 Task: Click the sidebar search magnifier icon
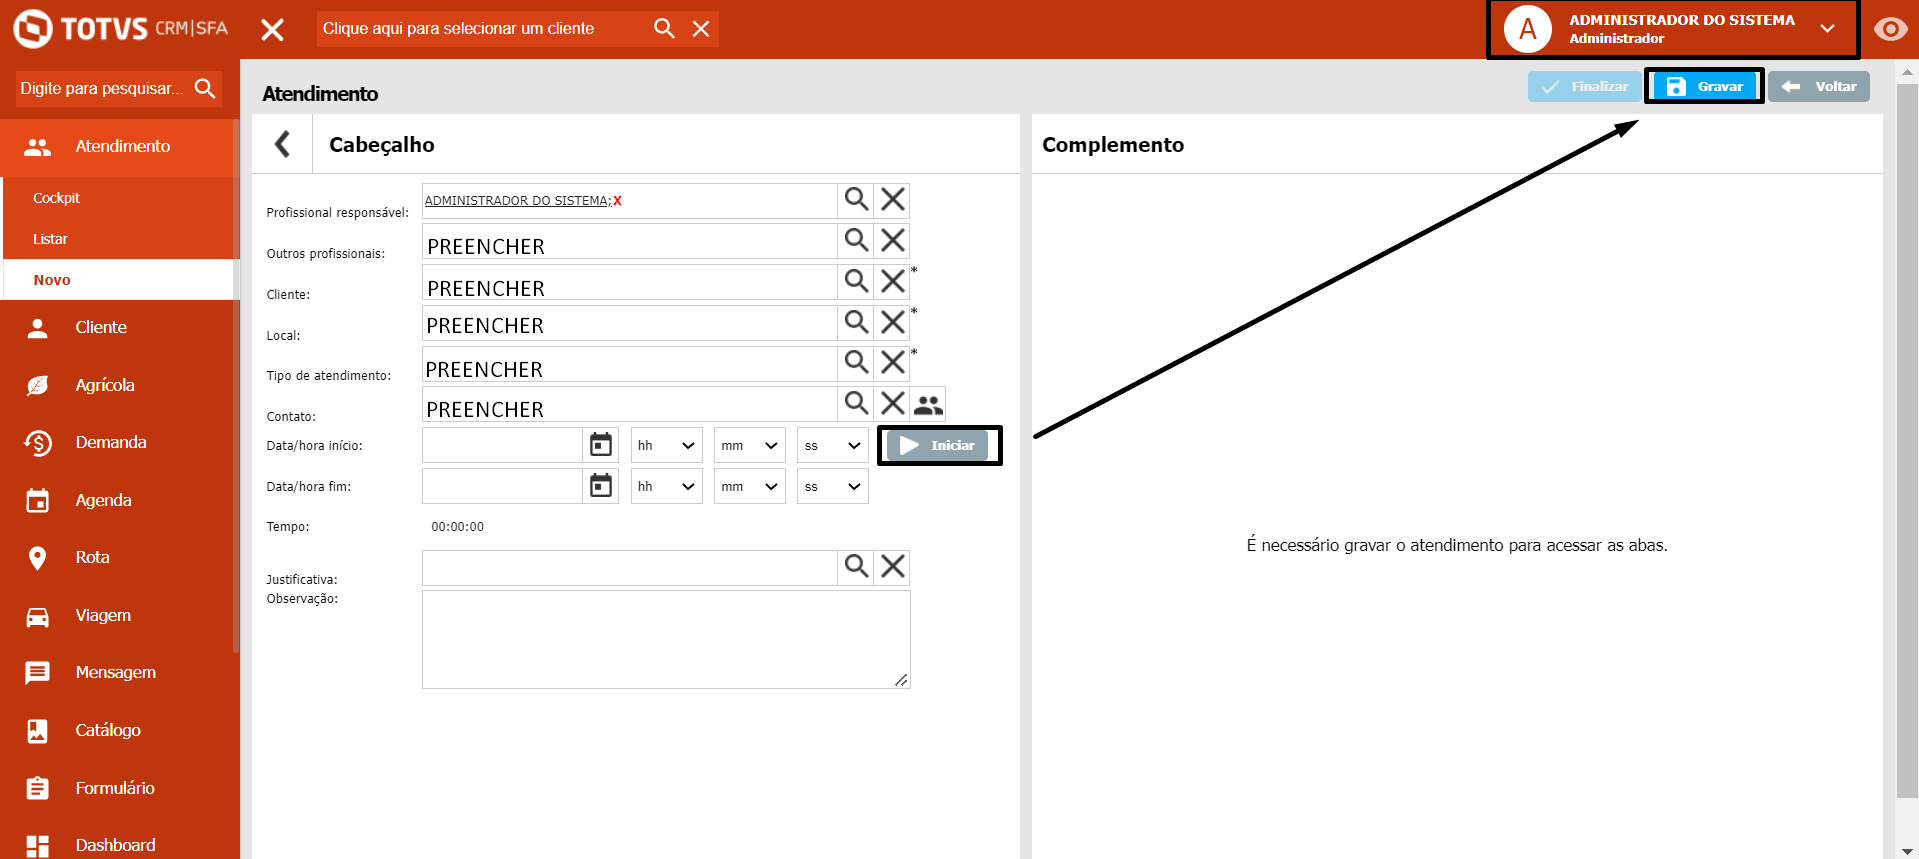[205, 88]
